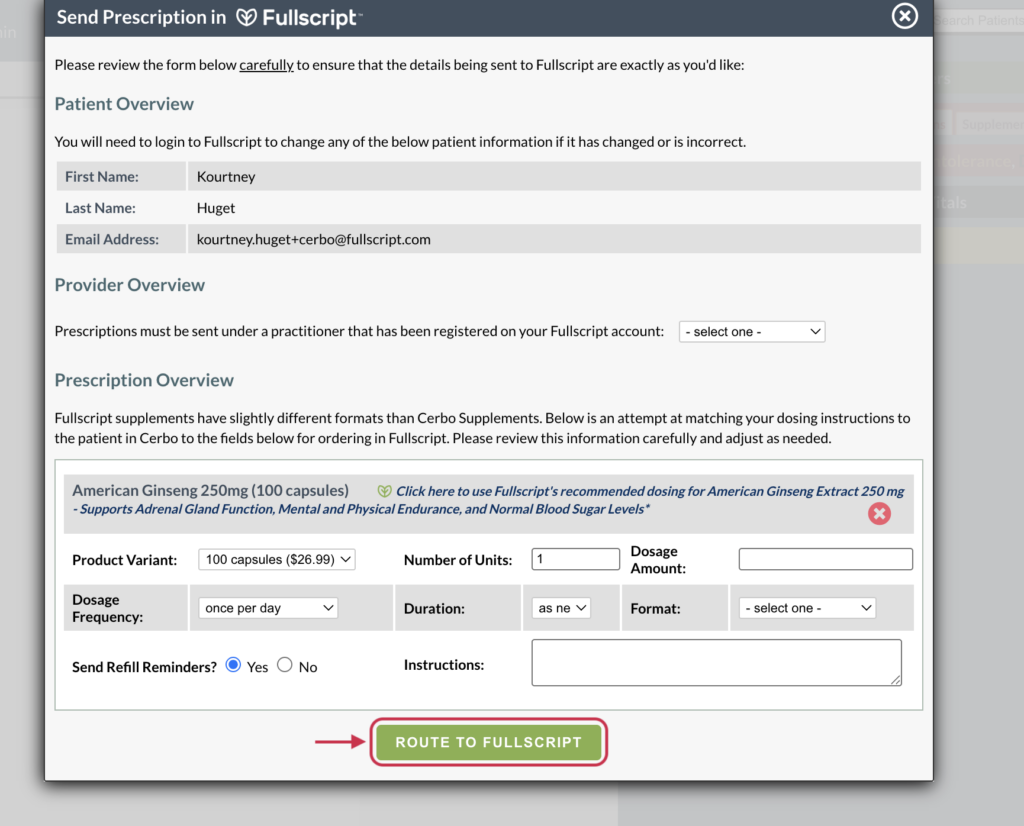This screenshot has height=826, width=1024.
Task: Open the Format select one dropdown
Action: tap(807, 608)
